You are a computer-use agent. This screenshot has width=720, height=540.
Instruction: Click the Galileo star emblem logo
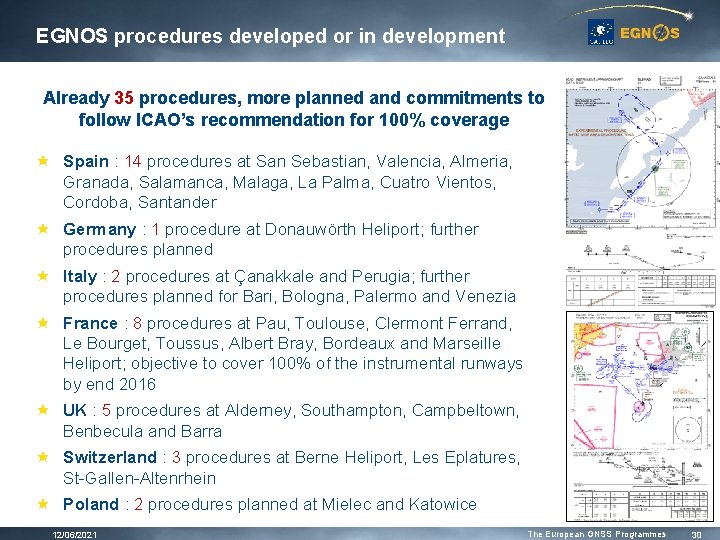pos(601,32)
